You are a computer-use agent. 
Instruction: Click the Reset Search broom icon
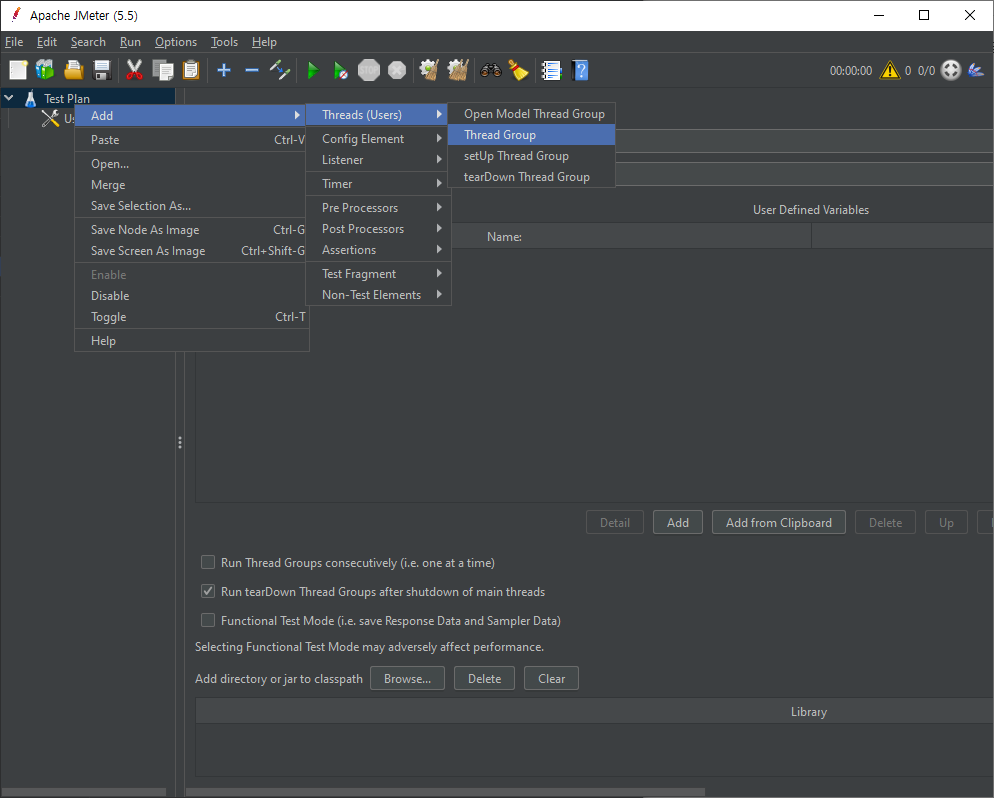(519, 70)
